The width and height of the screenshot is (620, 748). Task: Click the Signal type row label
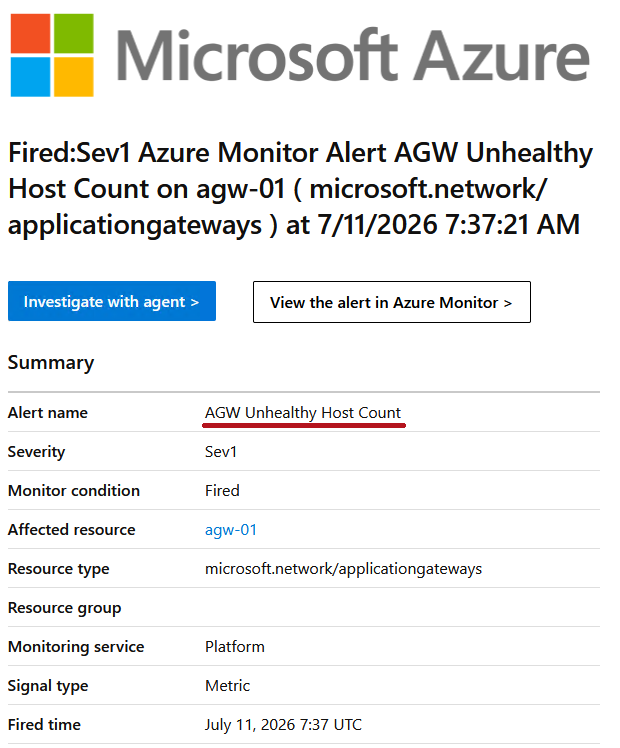coord(48,686)
